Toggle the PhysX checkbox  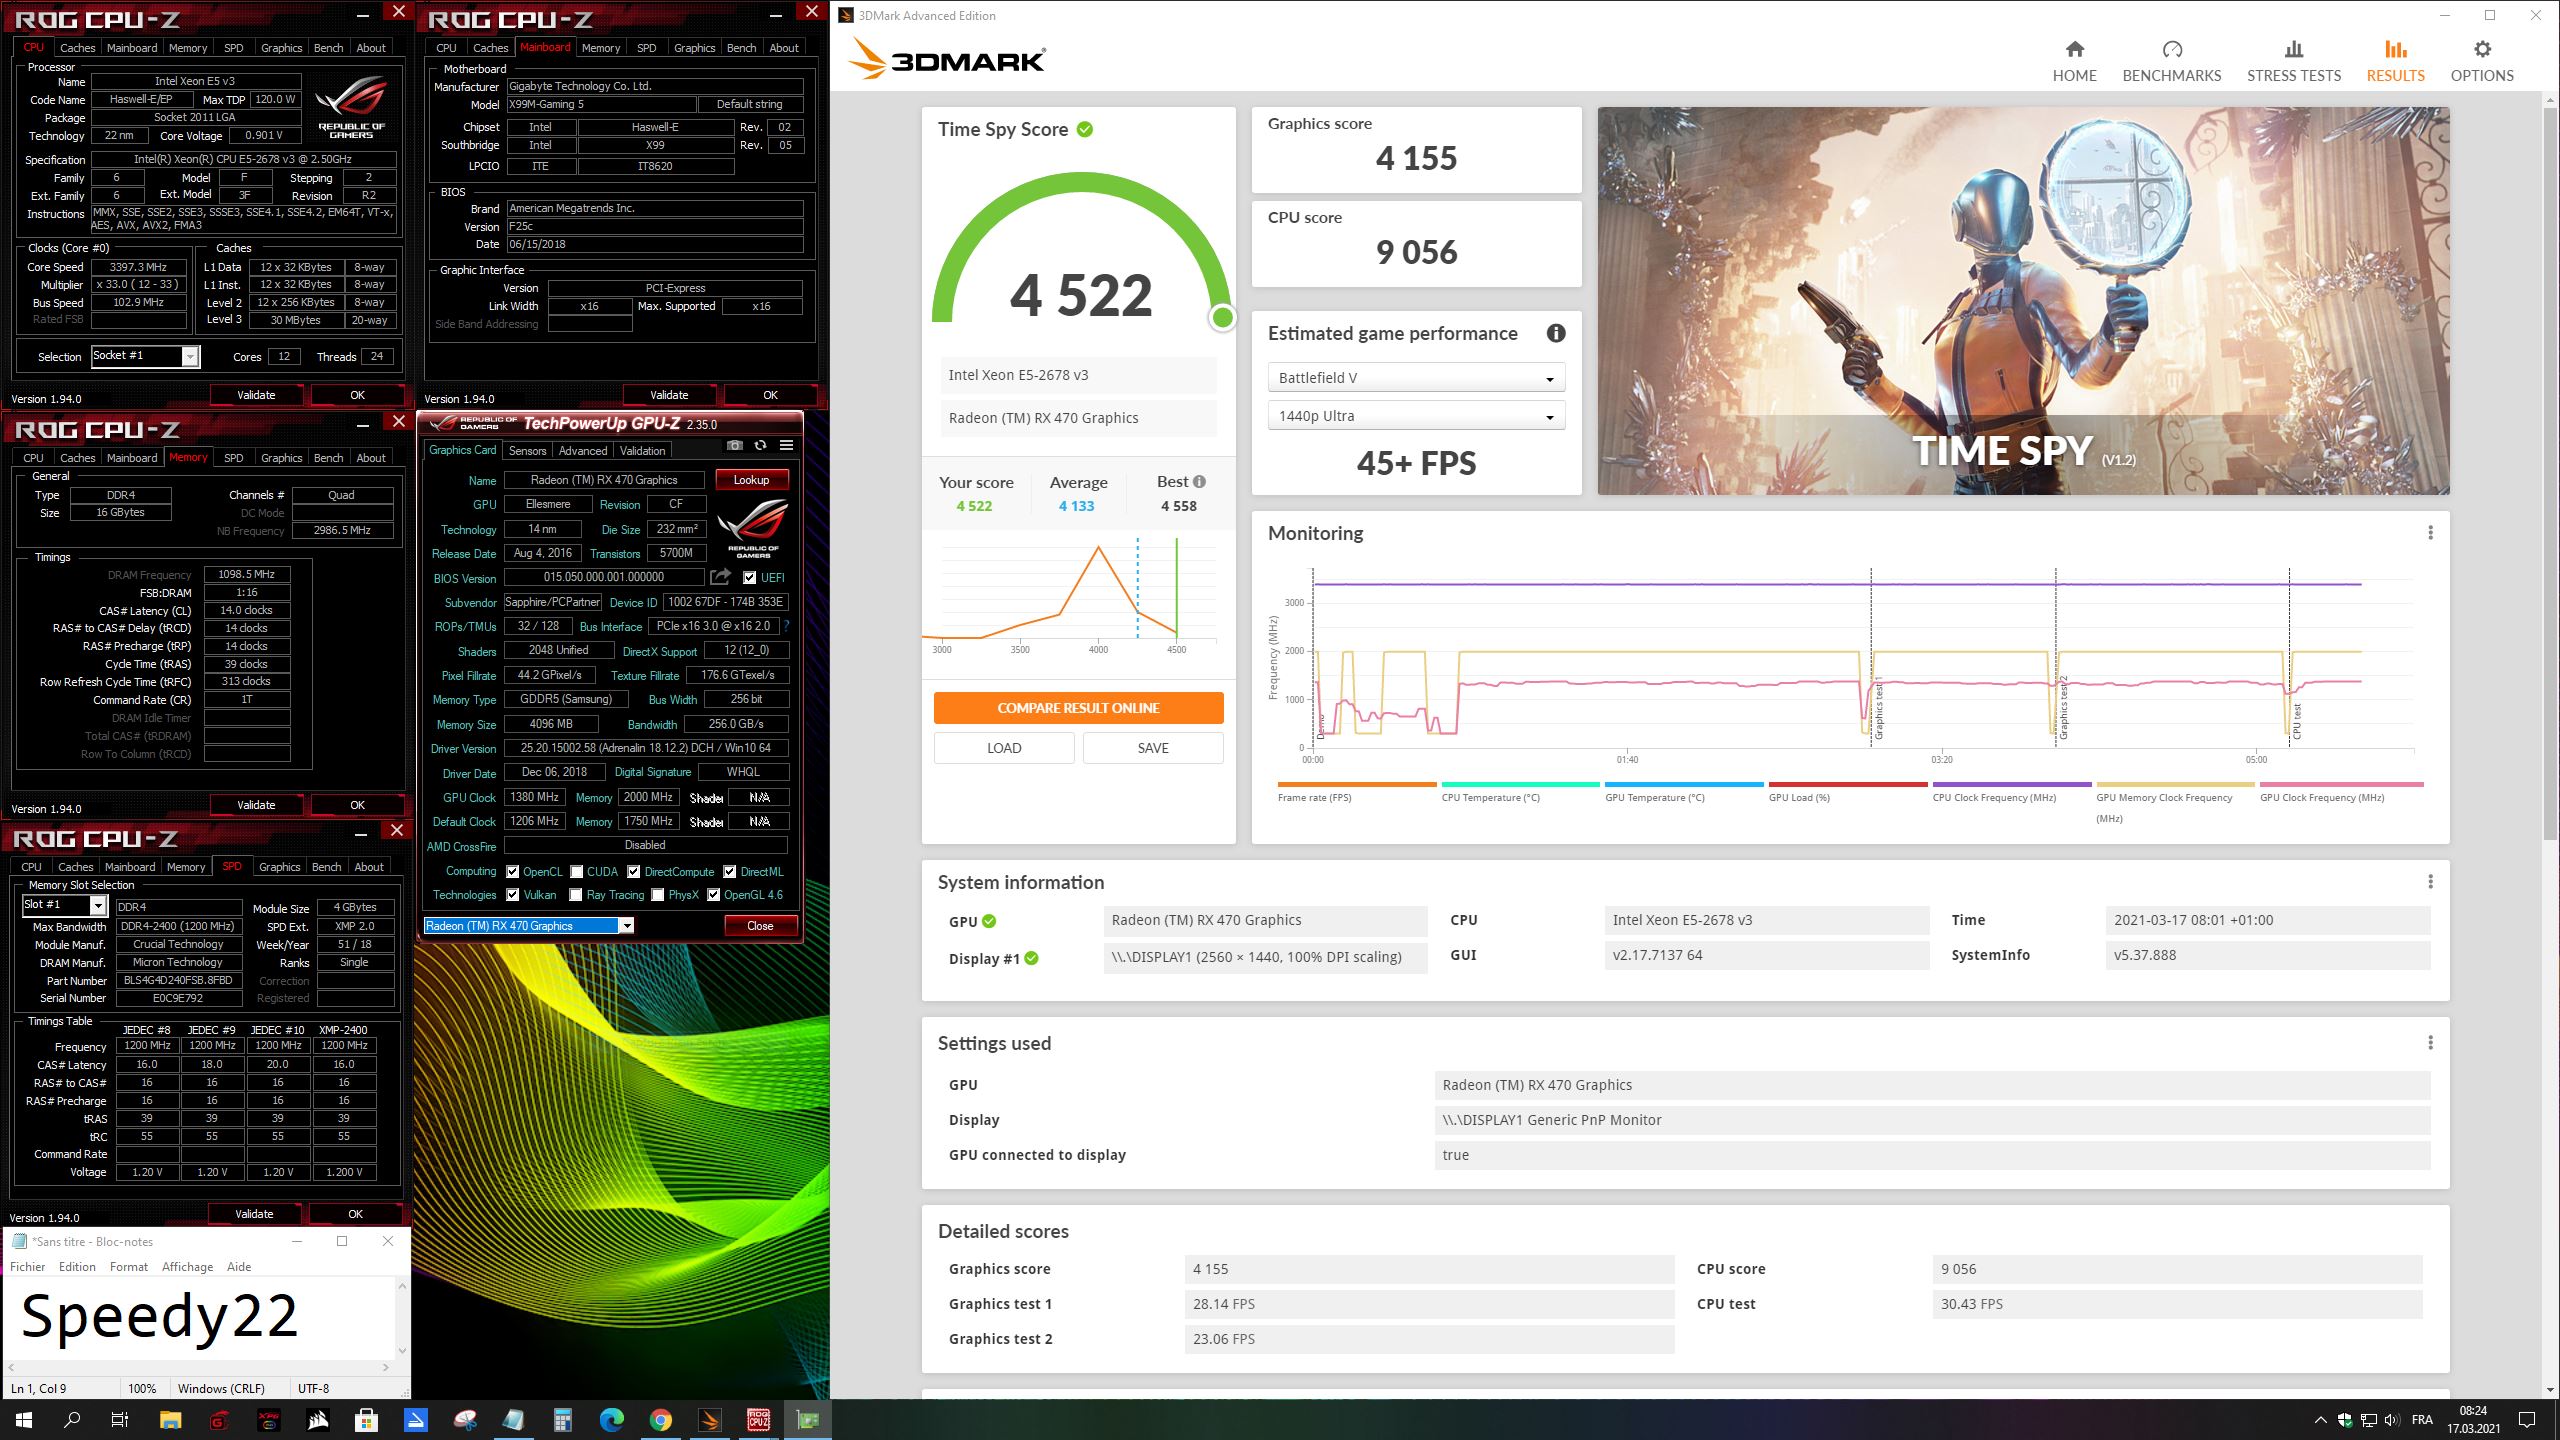pyautogui.click(x=657, y=895)
